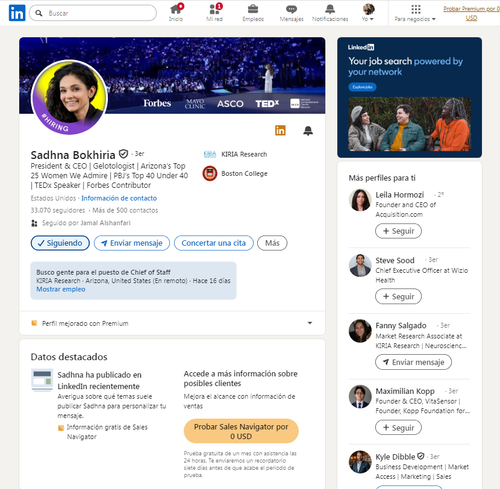This screenshot has height=489, width=500.
Task: Open Información de contacto
Action: tap(119, 198)
